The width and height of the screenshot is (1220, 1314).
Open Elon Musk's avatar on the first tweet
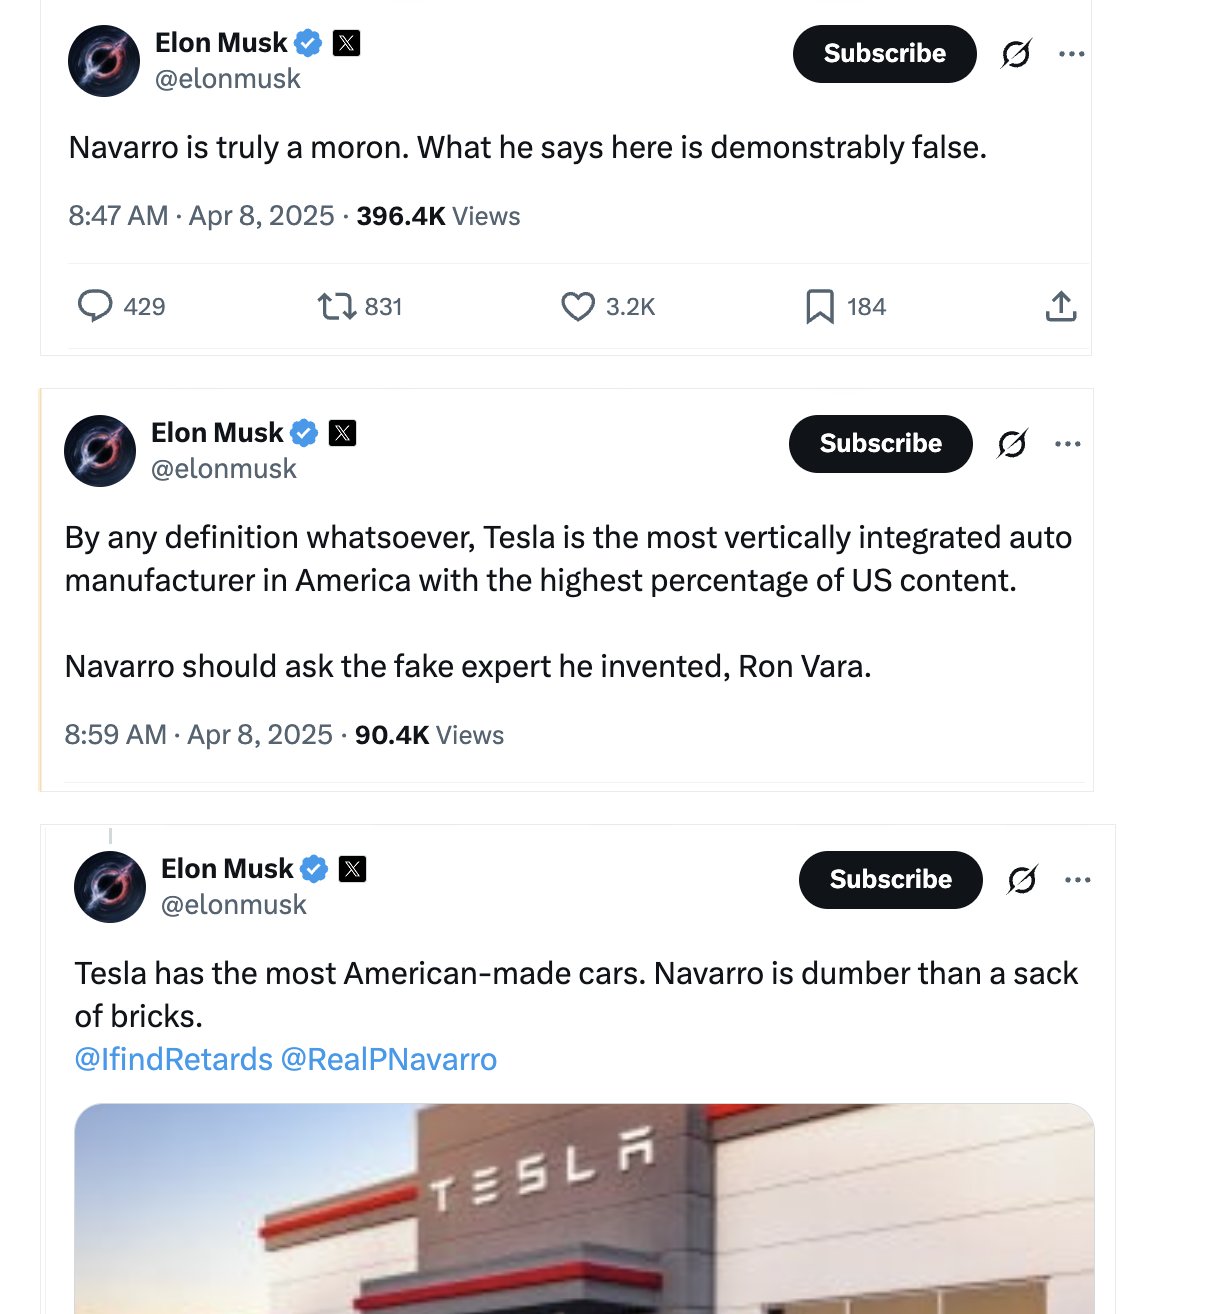[104, 61]
